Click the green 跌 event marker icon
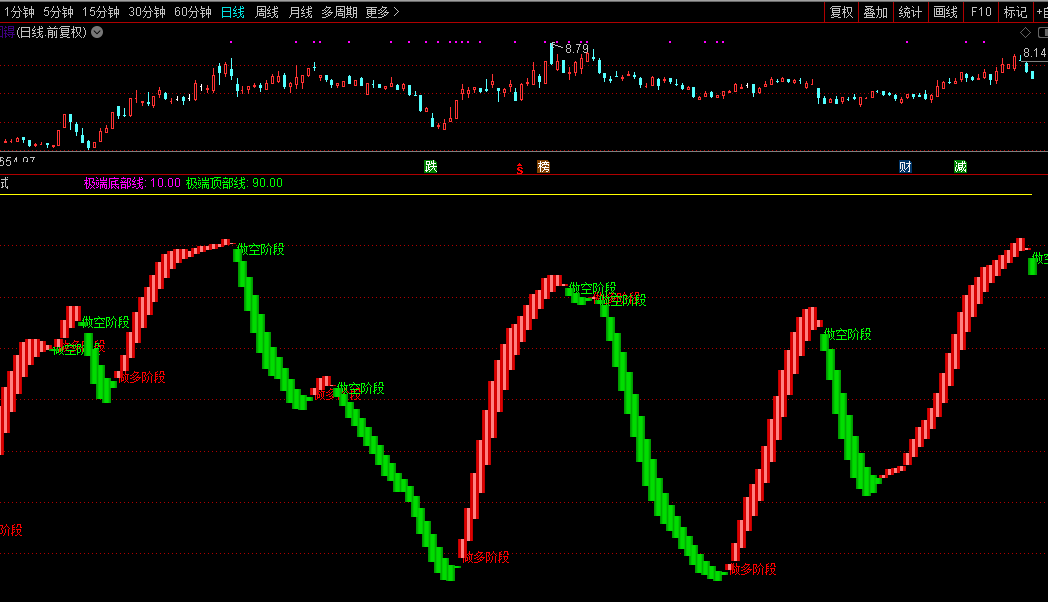1048x602 pixels. [x=431, y=166]
